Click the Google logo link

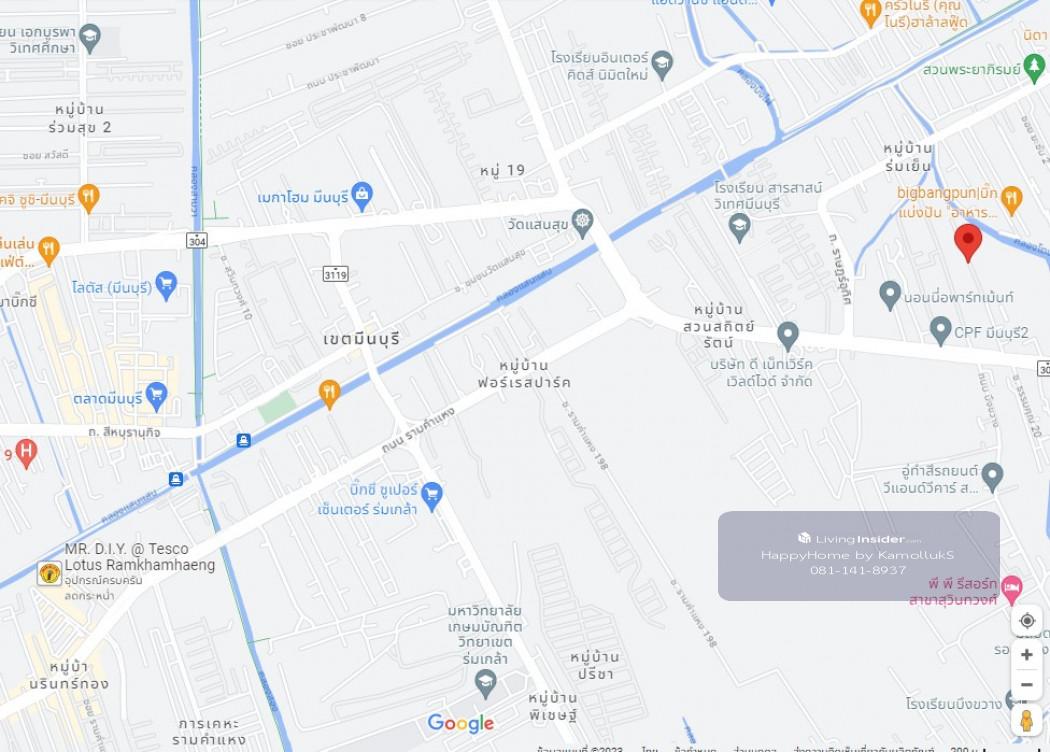pos(461,723)
